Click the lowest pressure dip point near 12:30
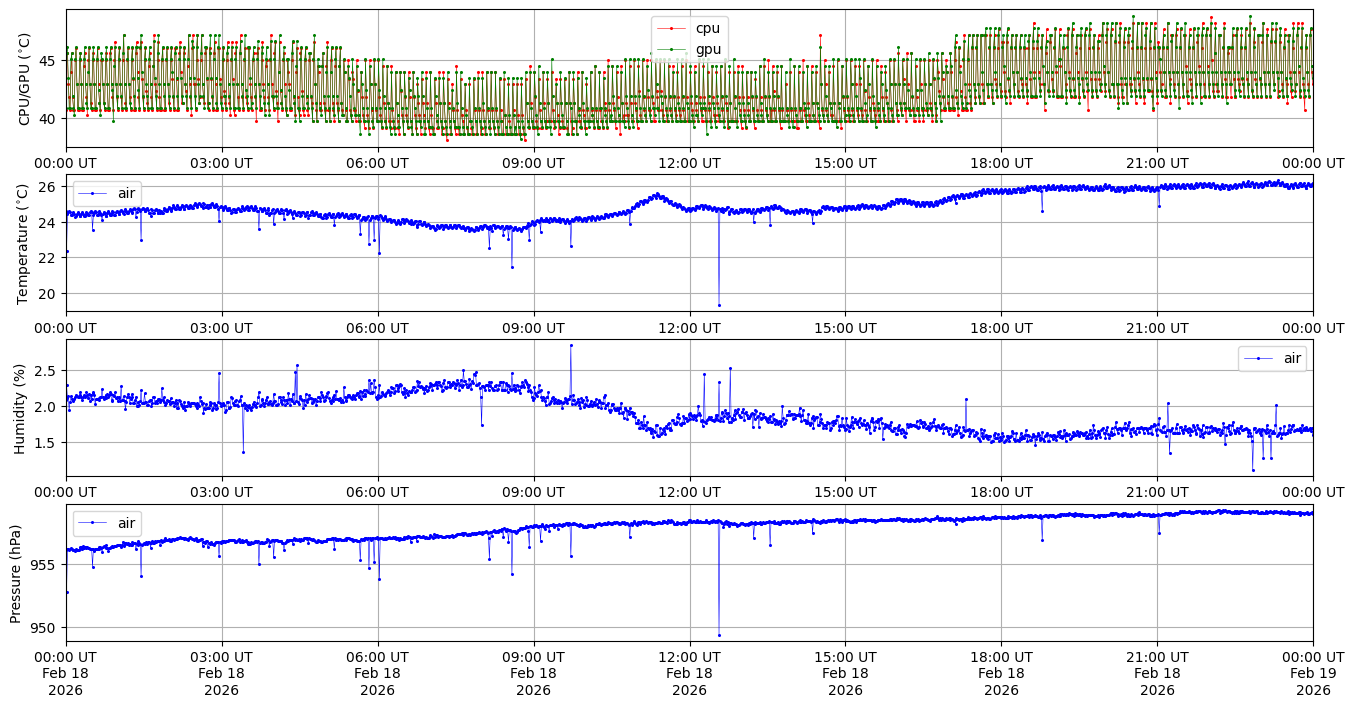Image resolution: width=1354 pixels, height=707 pixels. tap(719, 635)
